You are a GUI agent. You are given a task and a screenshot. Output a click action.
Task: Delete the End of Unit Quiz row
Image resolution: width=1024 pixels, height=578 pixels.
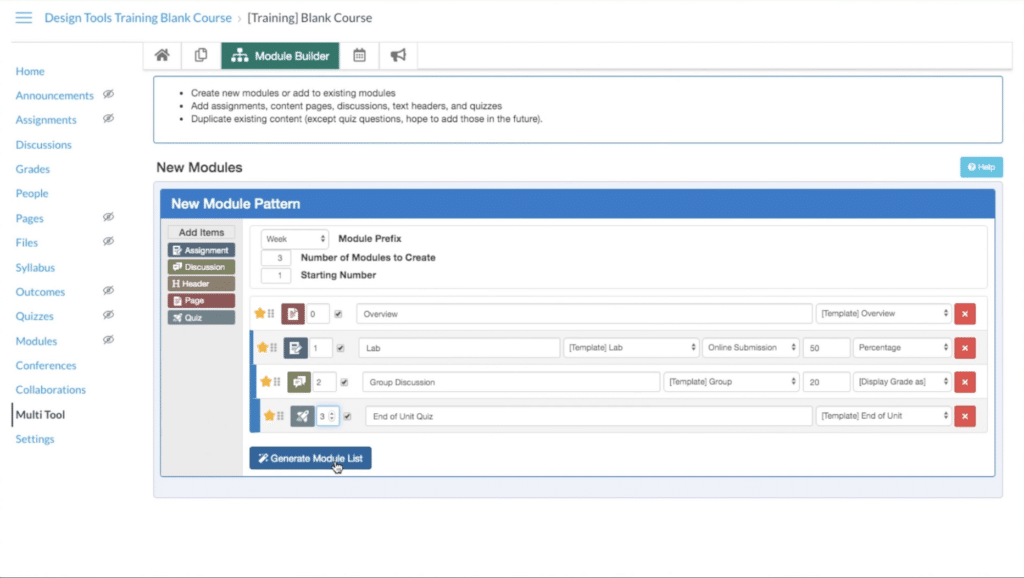point(965,416)
